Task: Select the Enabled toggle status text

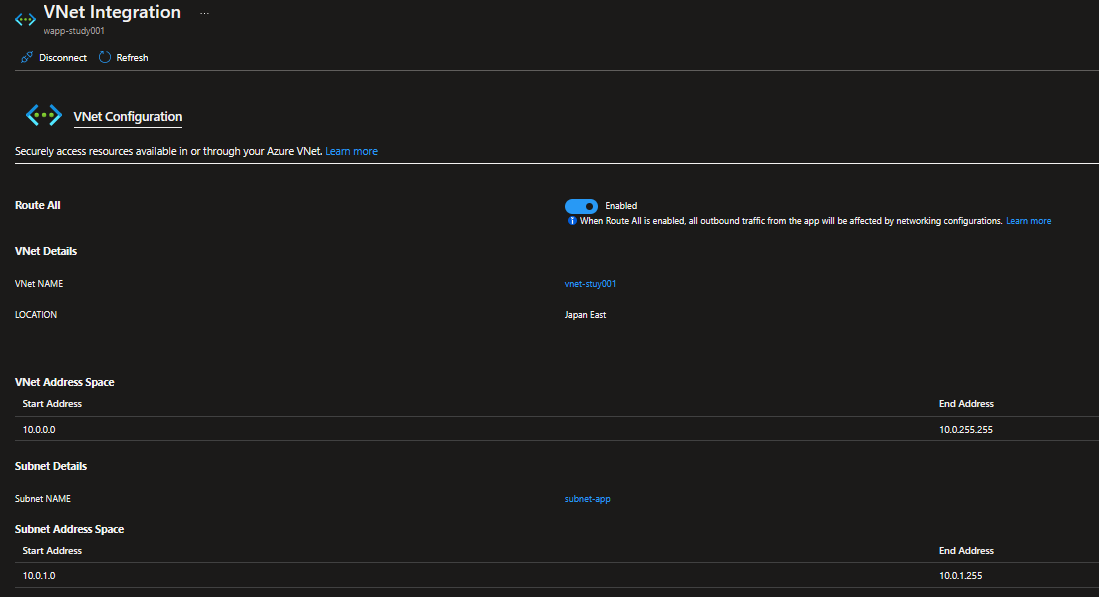Action: coord(621,206)
